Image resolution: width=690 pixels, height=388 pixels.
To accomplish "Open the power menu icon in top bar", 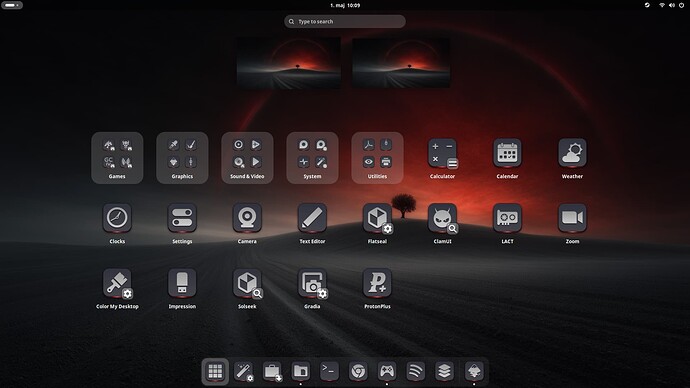I will click(681, 5).
